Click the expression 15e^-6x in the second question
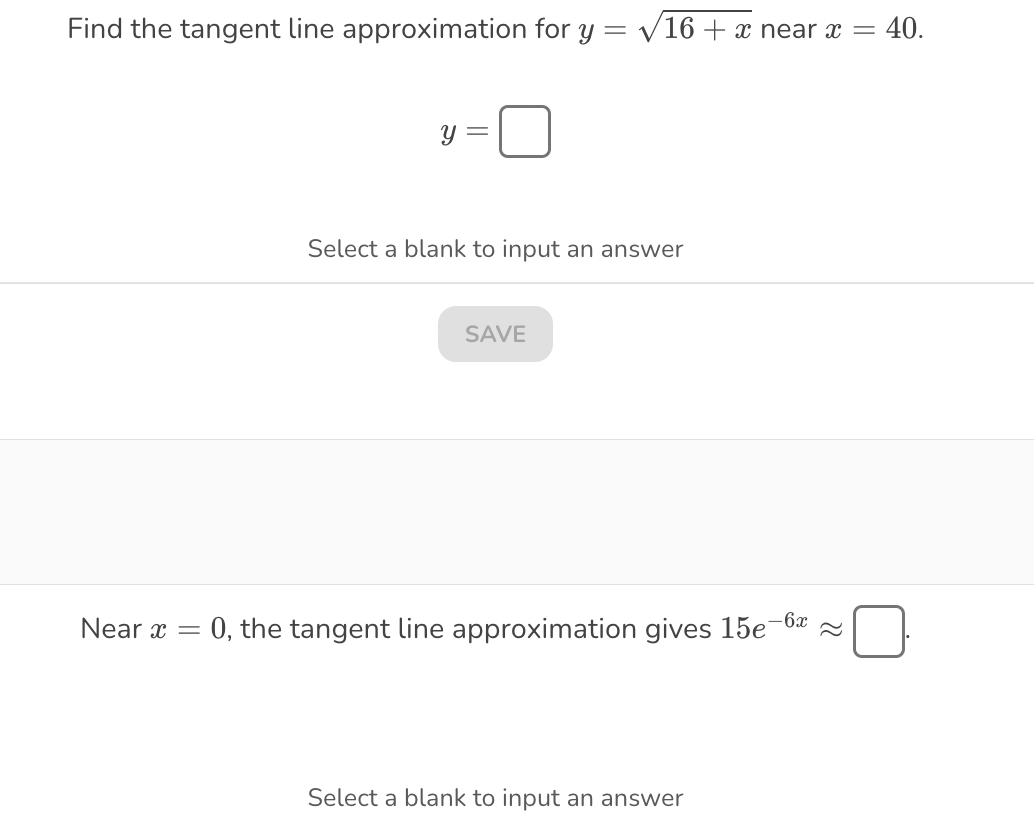The image size is (1034, 814). click(764, 626)
